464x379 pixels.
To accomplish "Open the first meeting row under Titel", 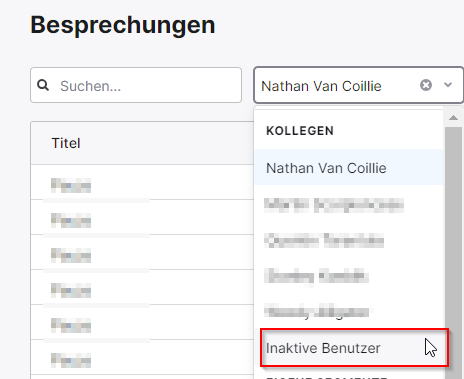I will [x=142, y=182].
